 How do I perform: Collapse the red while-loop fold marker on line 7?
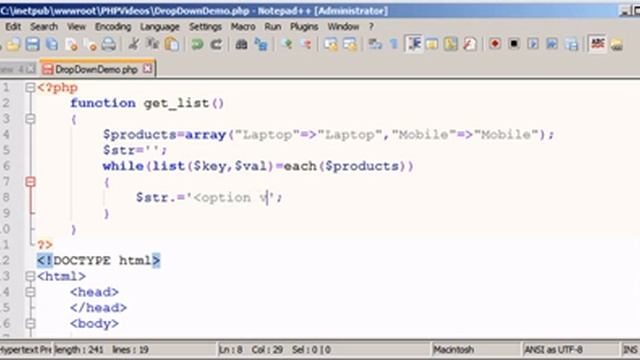[30, 182]
